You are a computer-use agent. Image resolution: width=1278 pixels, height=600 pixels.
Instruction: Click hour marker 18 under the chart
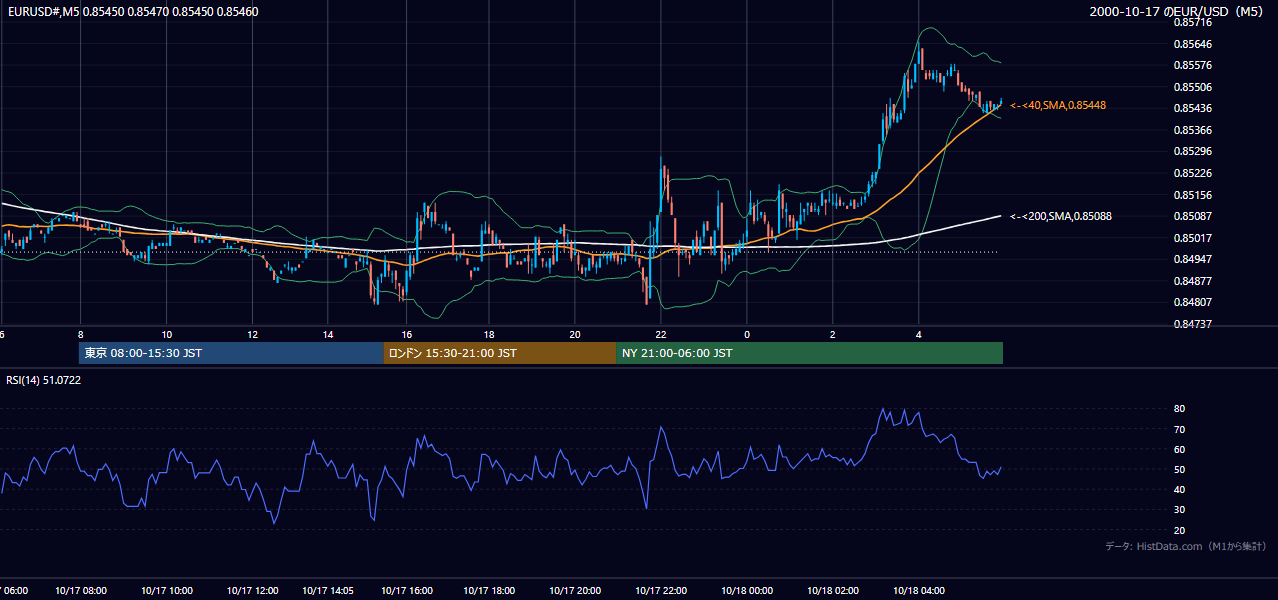click(488, 334)
